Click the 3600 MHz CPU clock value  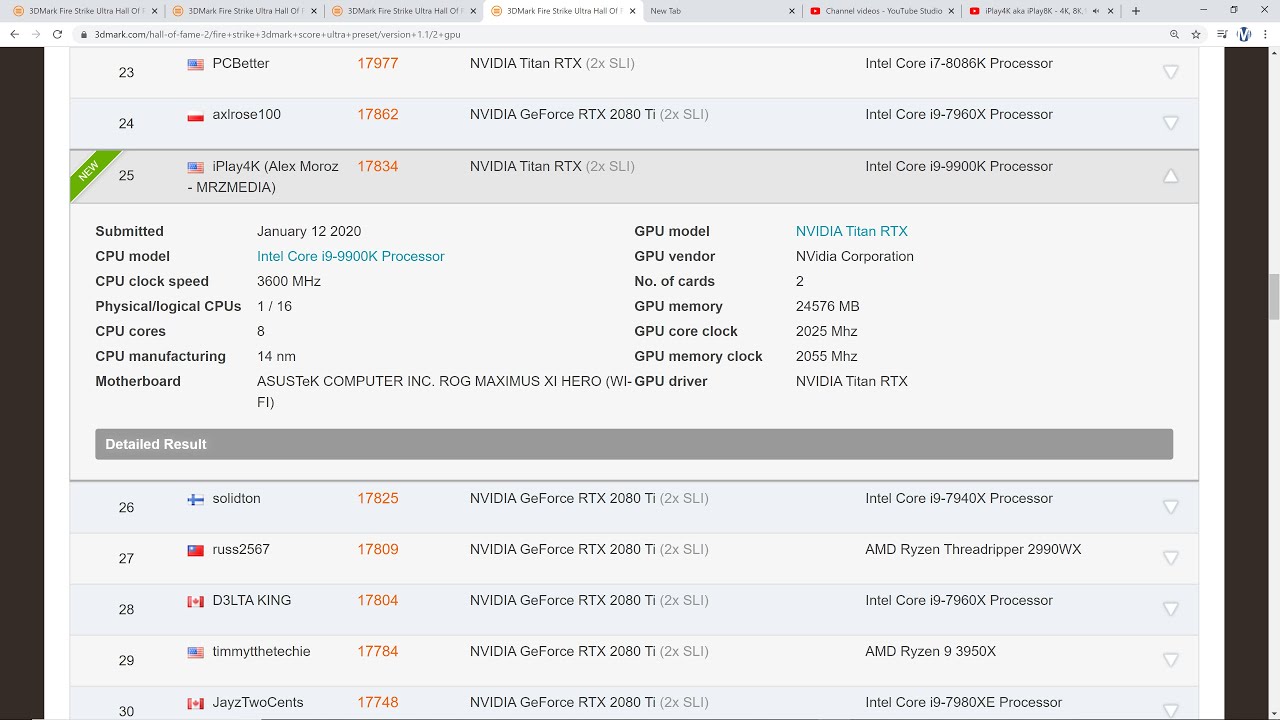289,281
